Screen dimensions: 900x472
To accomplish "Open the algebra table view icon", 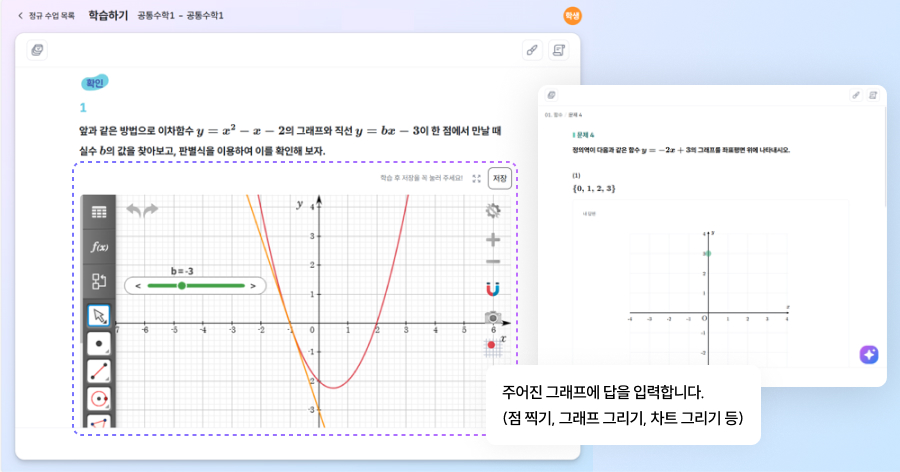I will click(99, 212).
